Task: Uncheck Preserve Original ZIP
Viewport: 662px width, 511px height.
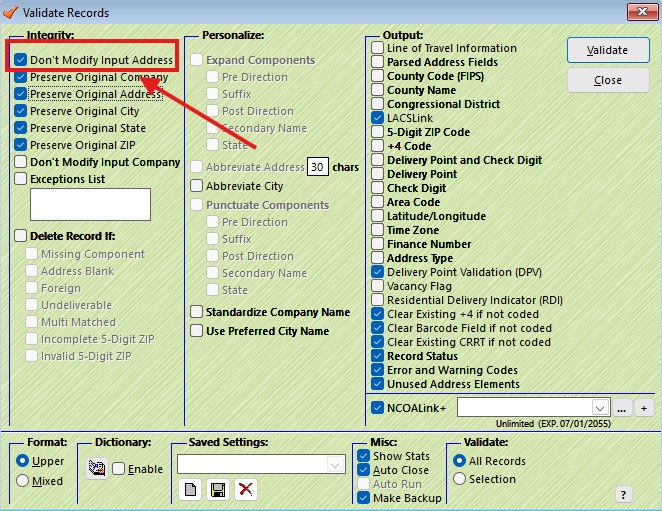Action: tap(20, 145)
